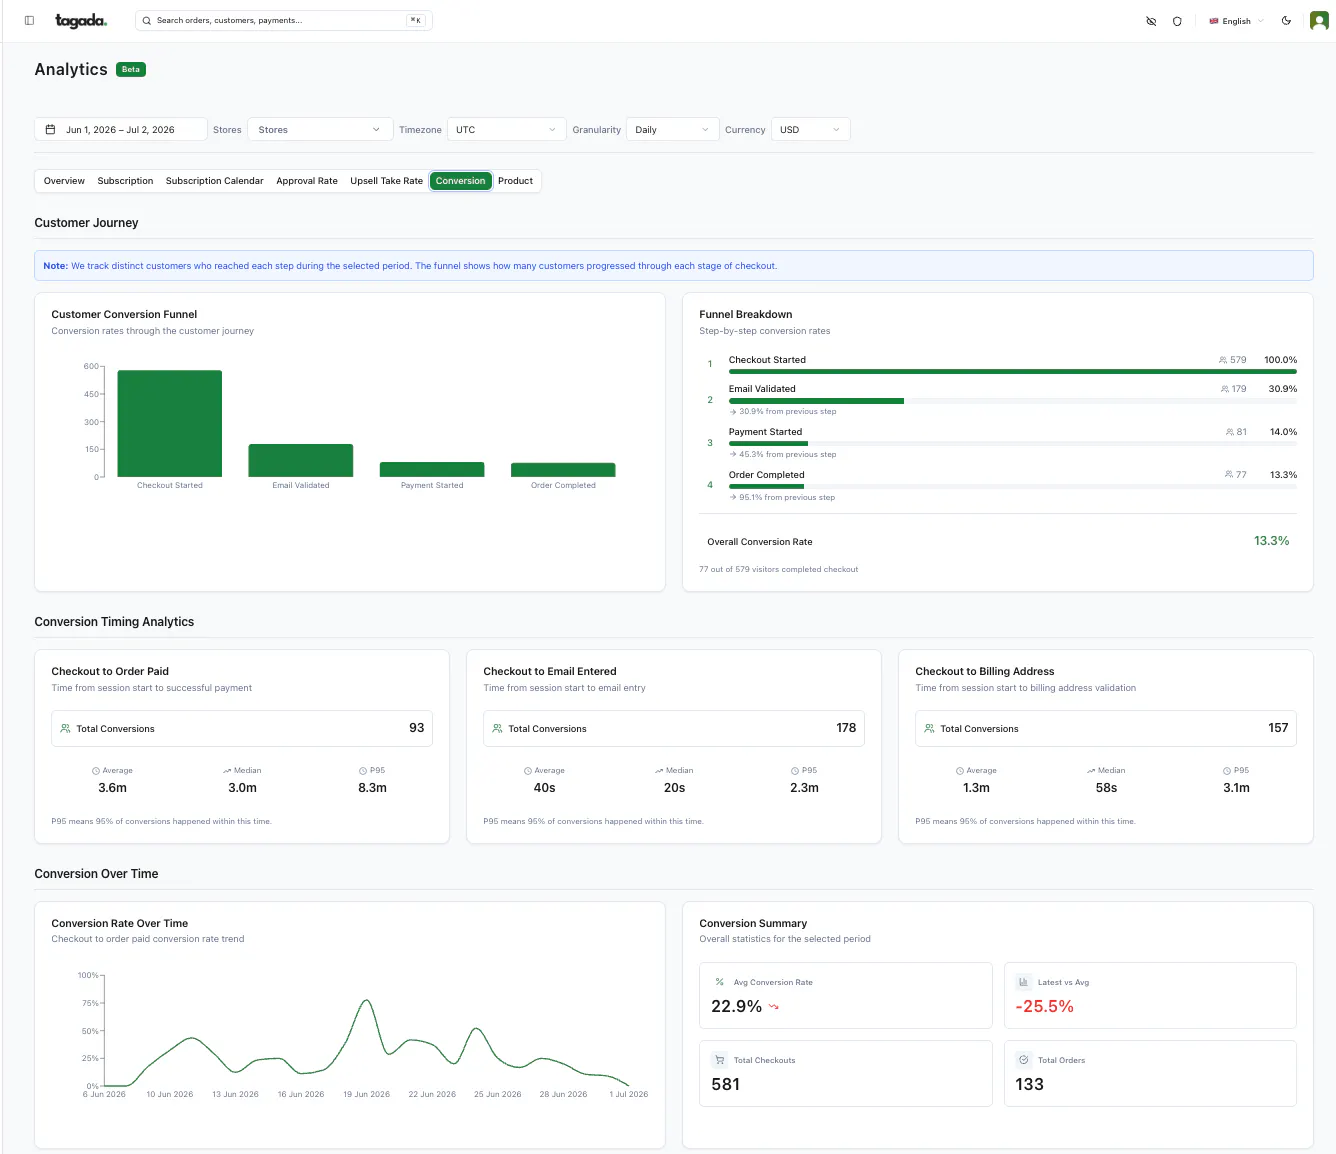
Task: Open the Currency USD dropdown
Action: [810, 129]
